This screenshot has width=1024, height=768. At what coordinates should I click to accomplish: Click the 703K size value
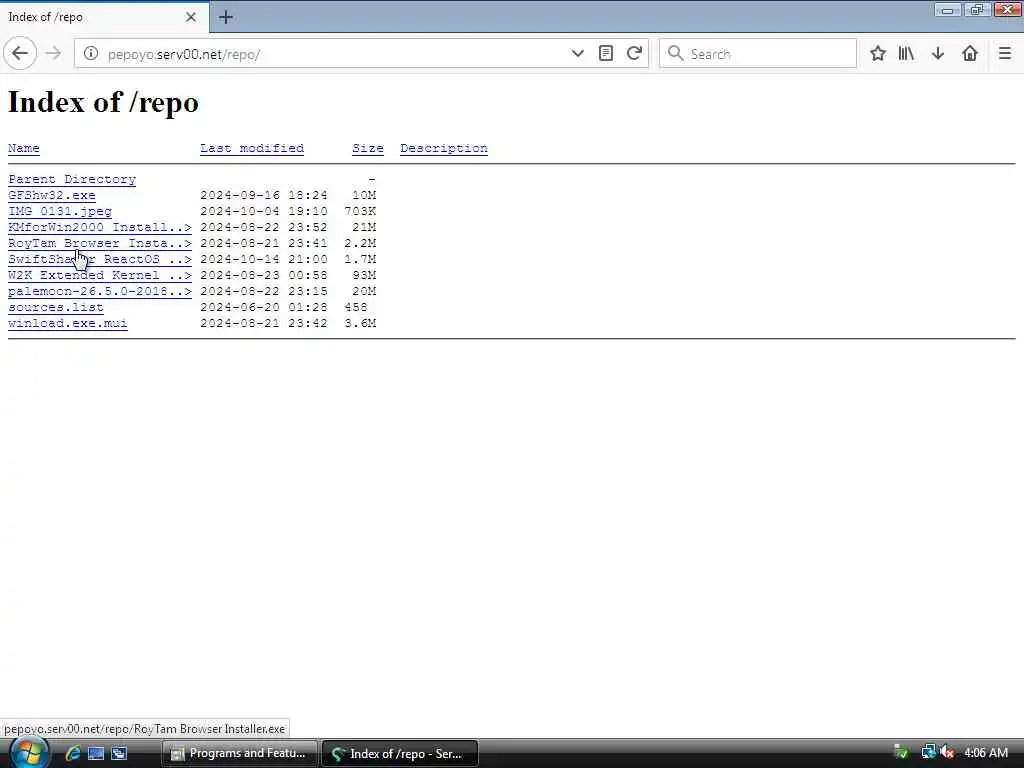pyautogui.click(x=360, y=211)
